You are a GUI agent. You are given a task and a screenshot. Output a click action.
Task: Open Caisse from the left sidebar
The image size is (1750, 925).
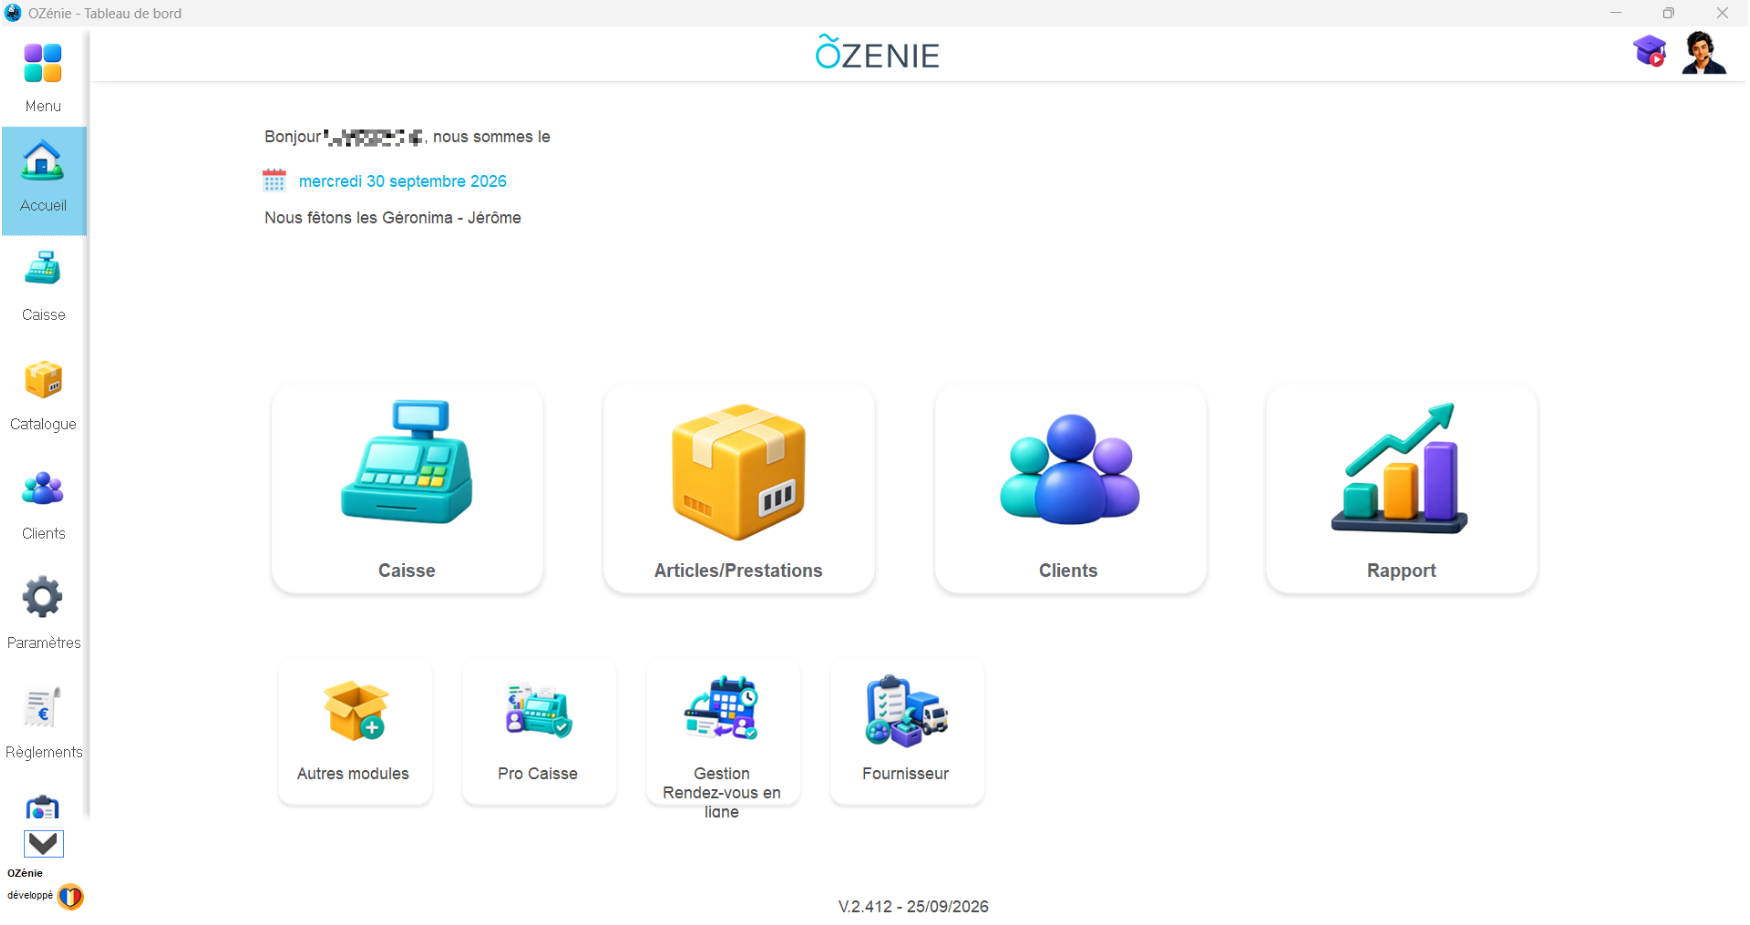pos(44,287)
